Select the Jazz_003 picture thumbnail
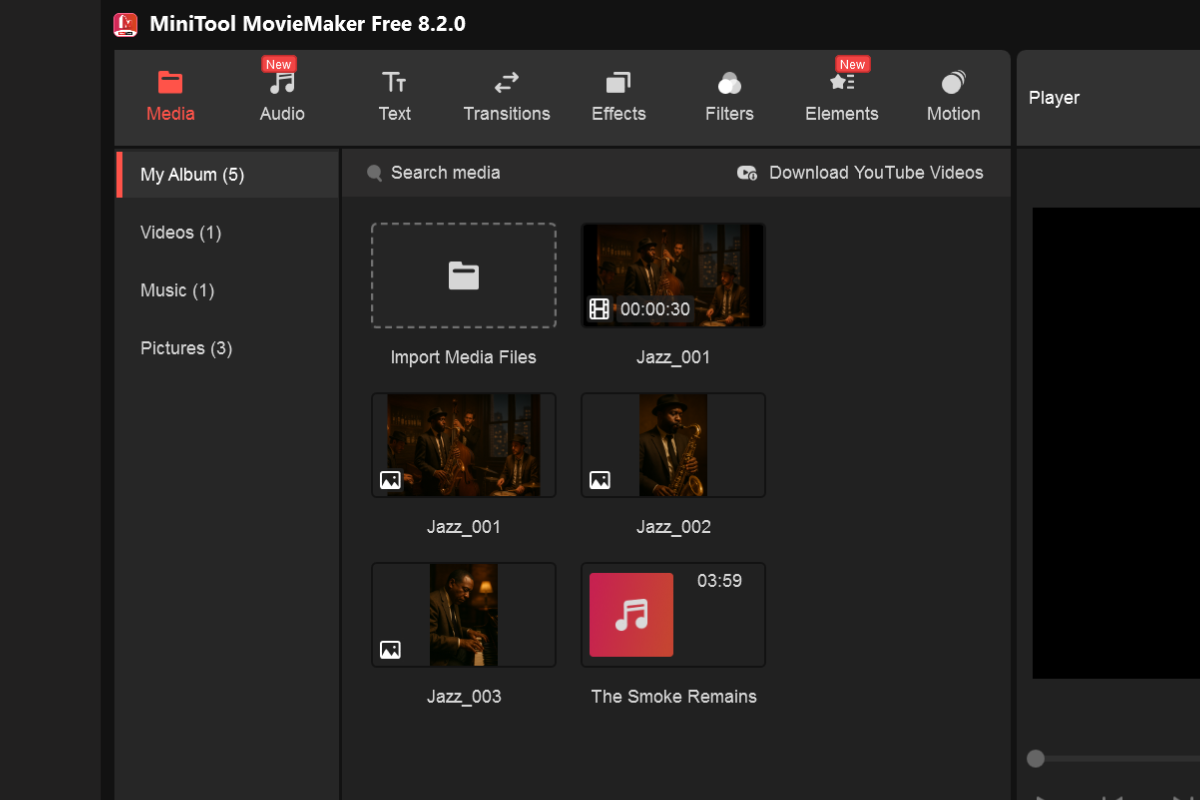Screen dimensions: 1200x800 [x=464, y=615]
